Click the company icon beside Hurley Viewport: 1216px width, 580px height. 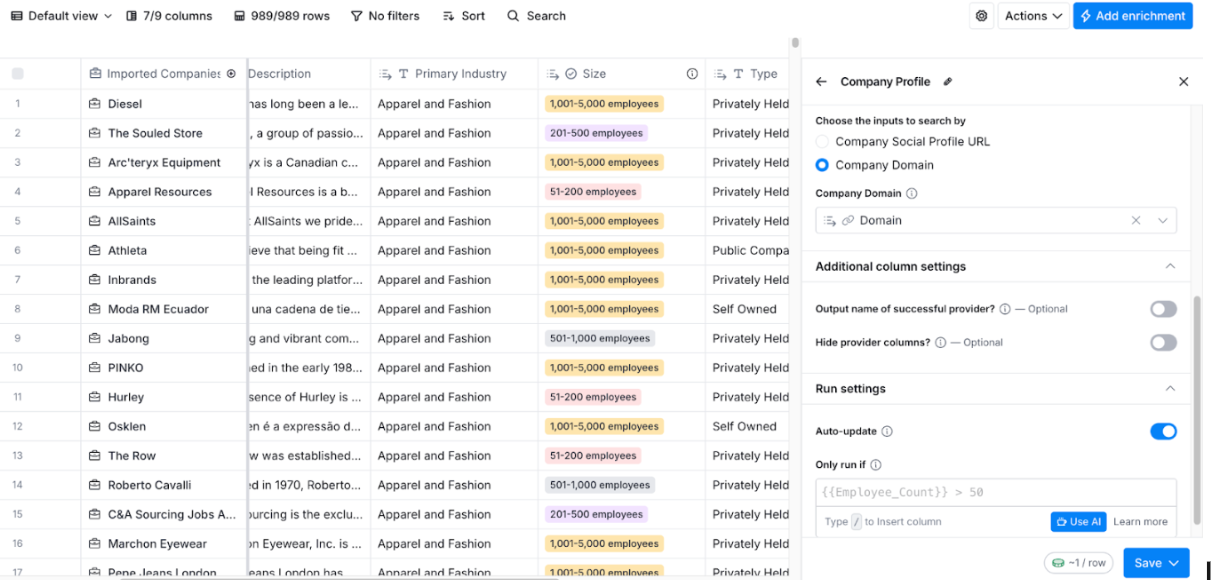(95, 397)
